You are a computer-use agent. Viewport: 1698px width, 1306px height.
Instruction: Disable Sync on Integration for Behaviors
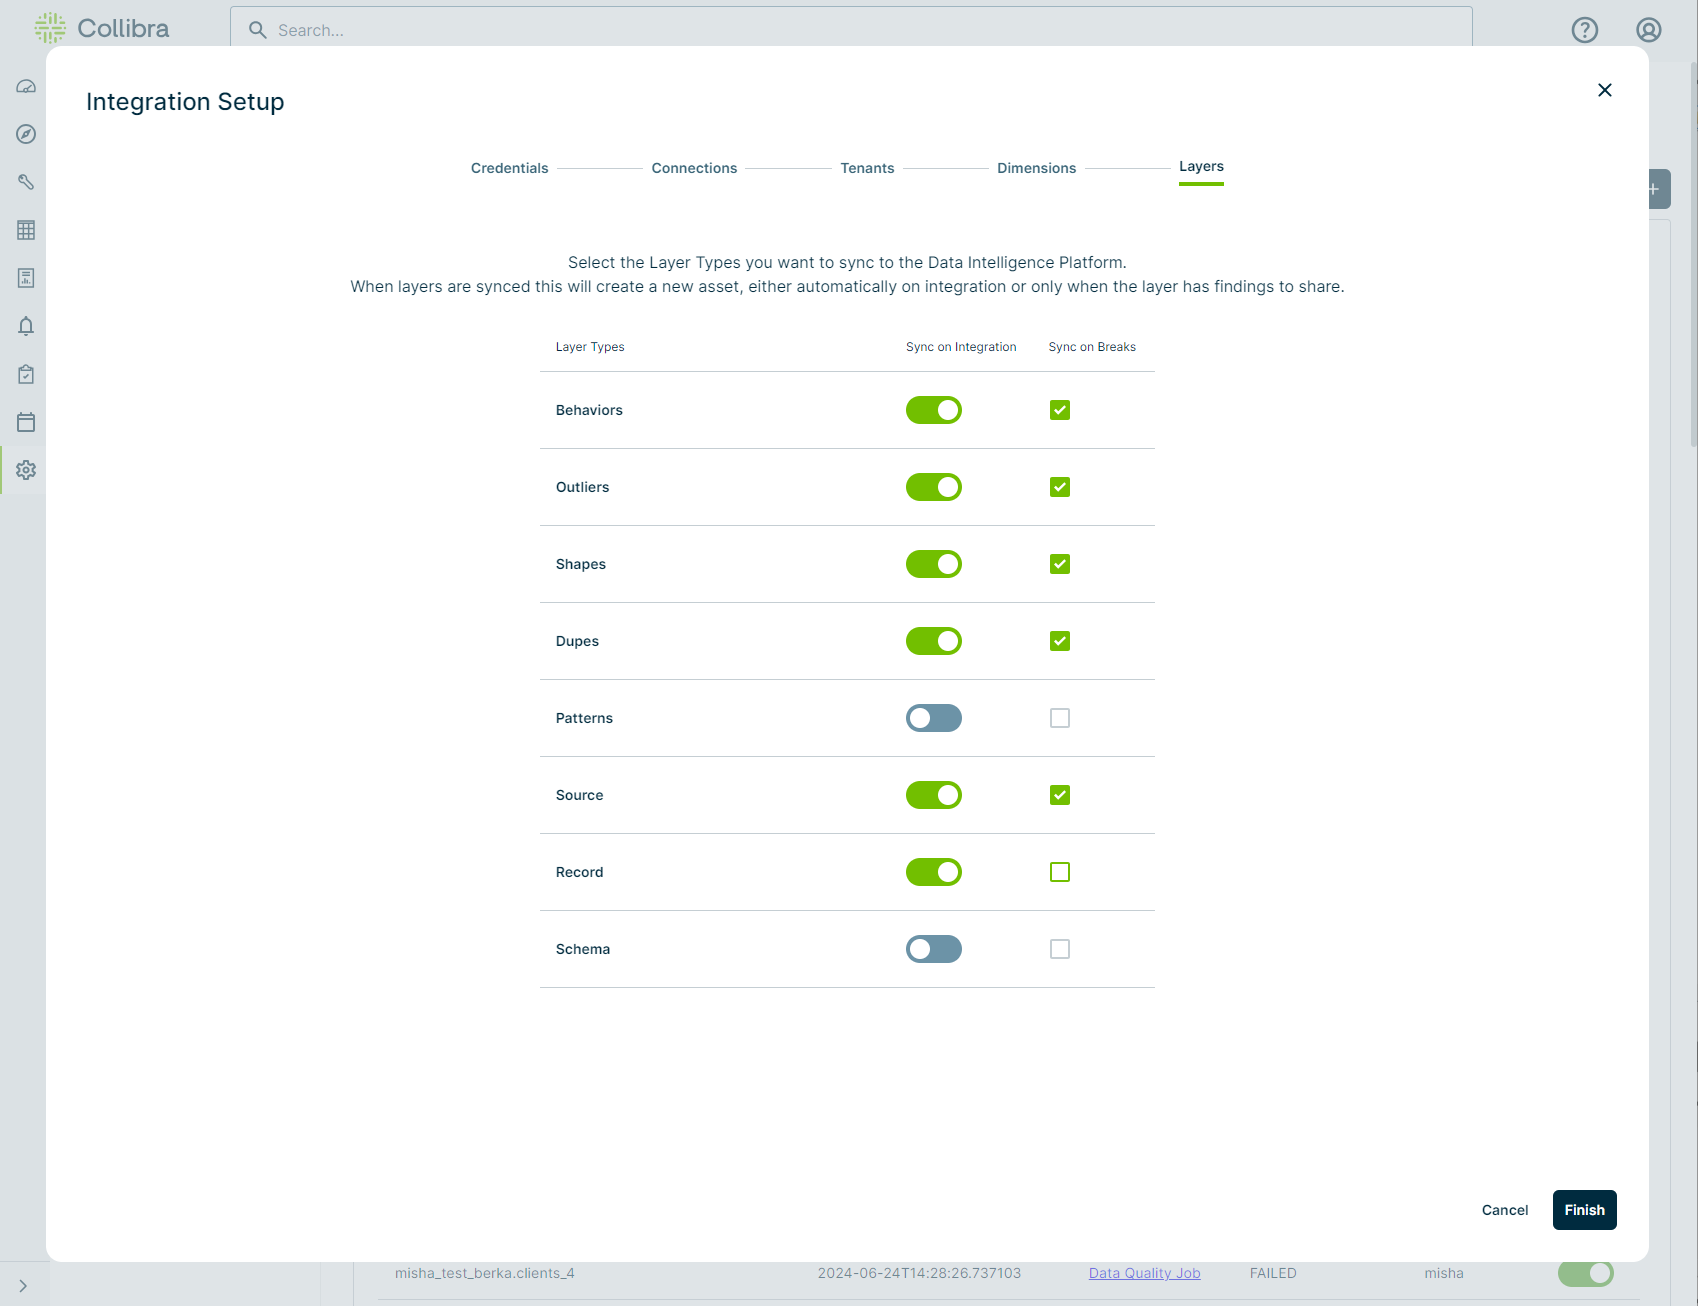(x=933, y=410)
